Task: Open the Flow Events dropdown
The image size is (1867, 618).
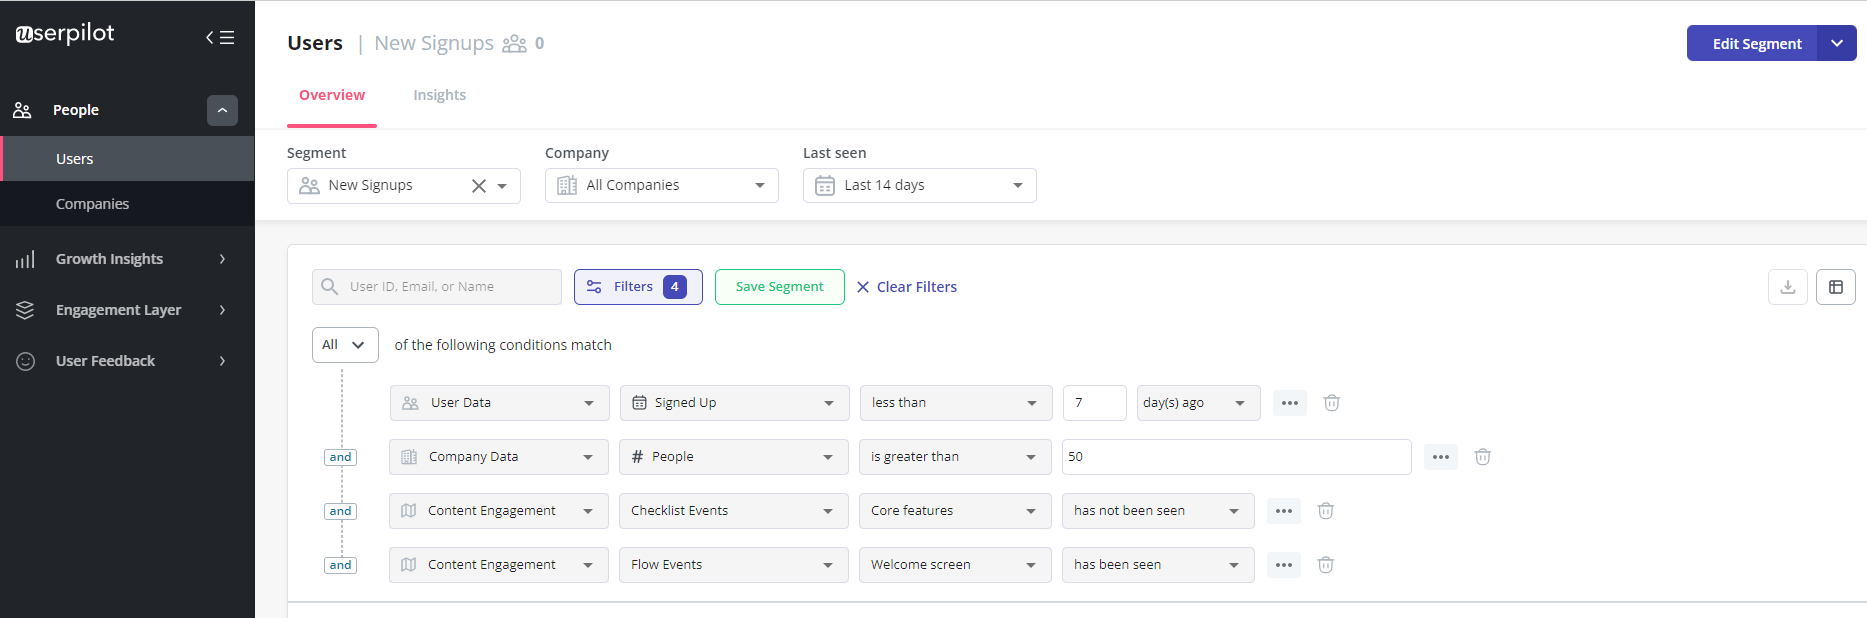Action: [733, 565]
